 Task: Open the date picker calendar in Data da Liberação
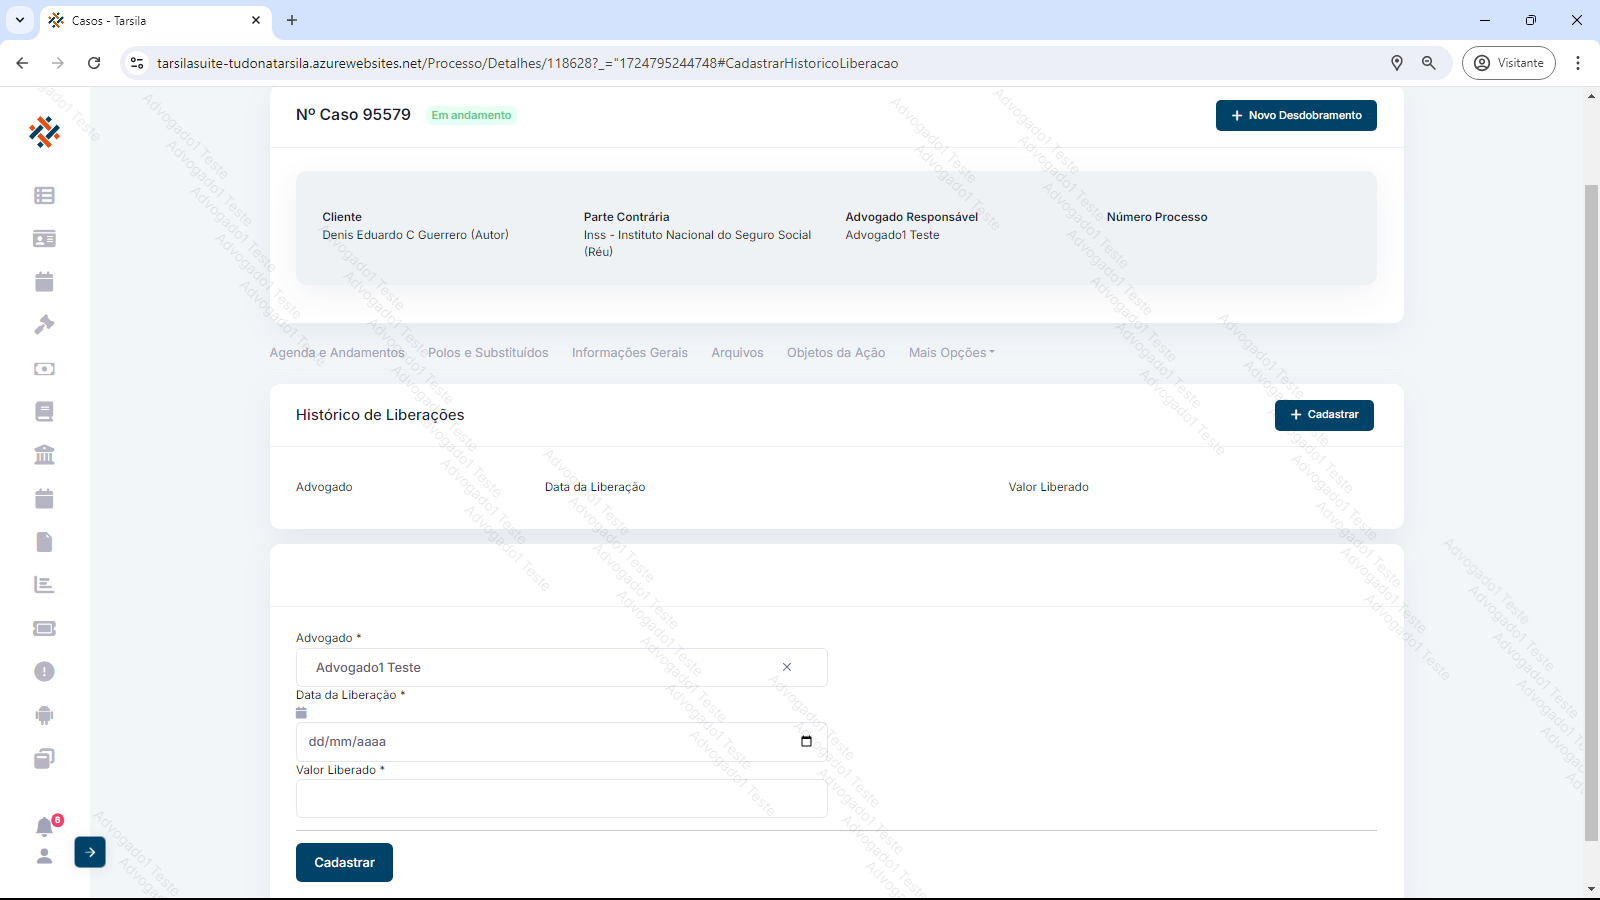(806, 742)
